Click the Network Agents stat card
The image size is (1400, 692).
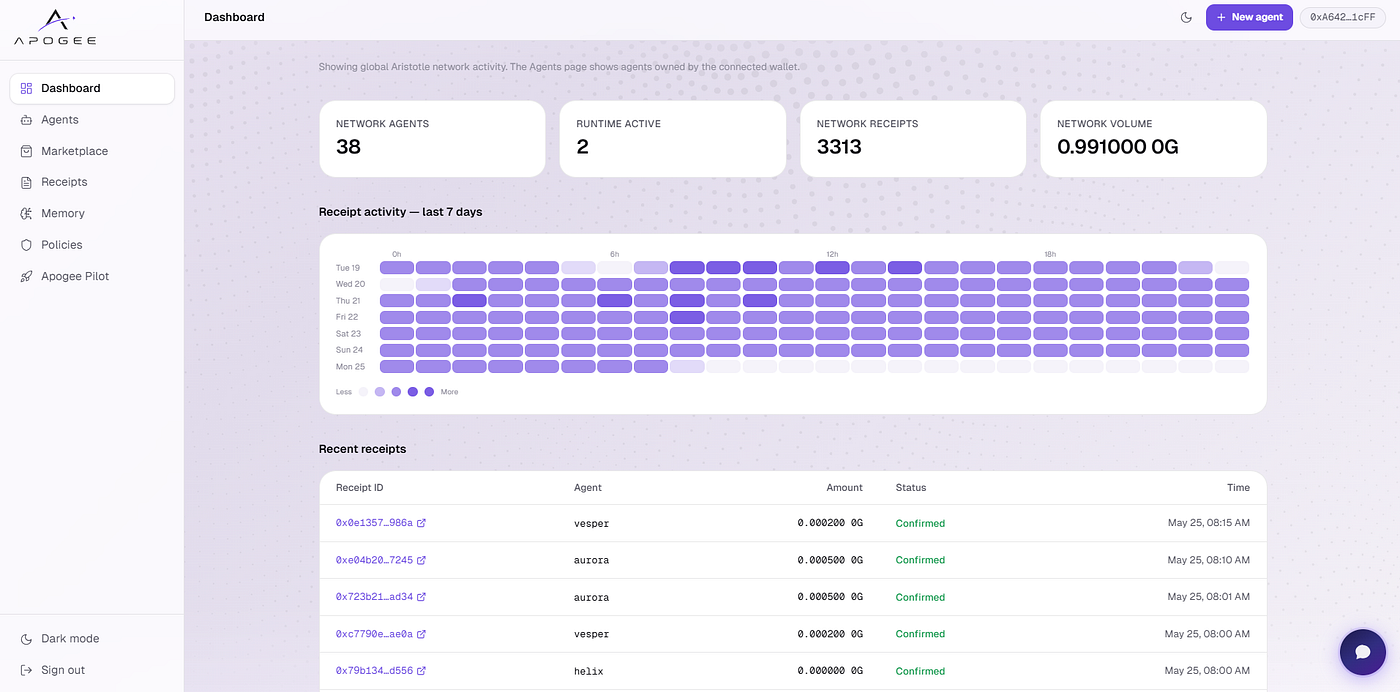click(x=432, y=139)
